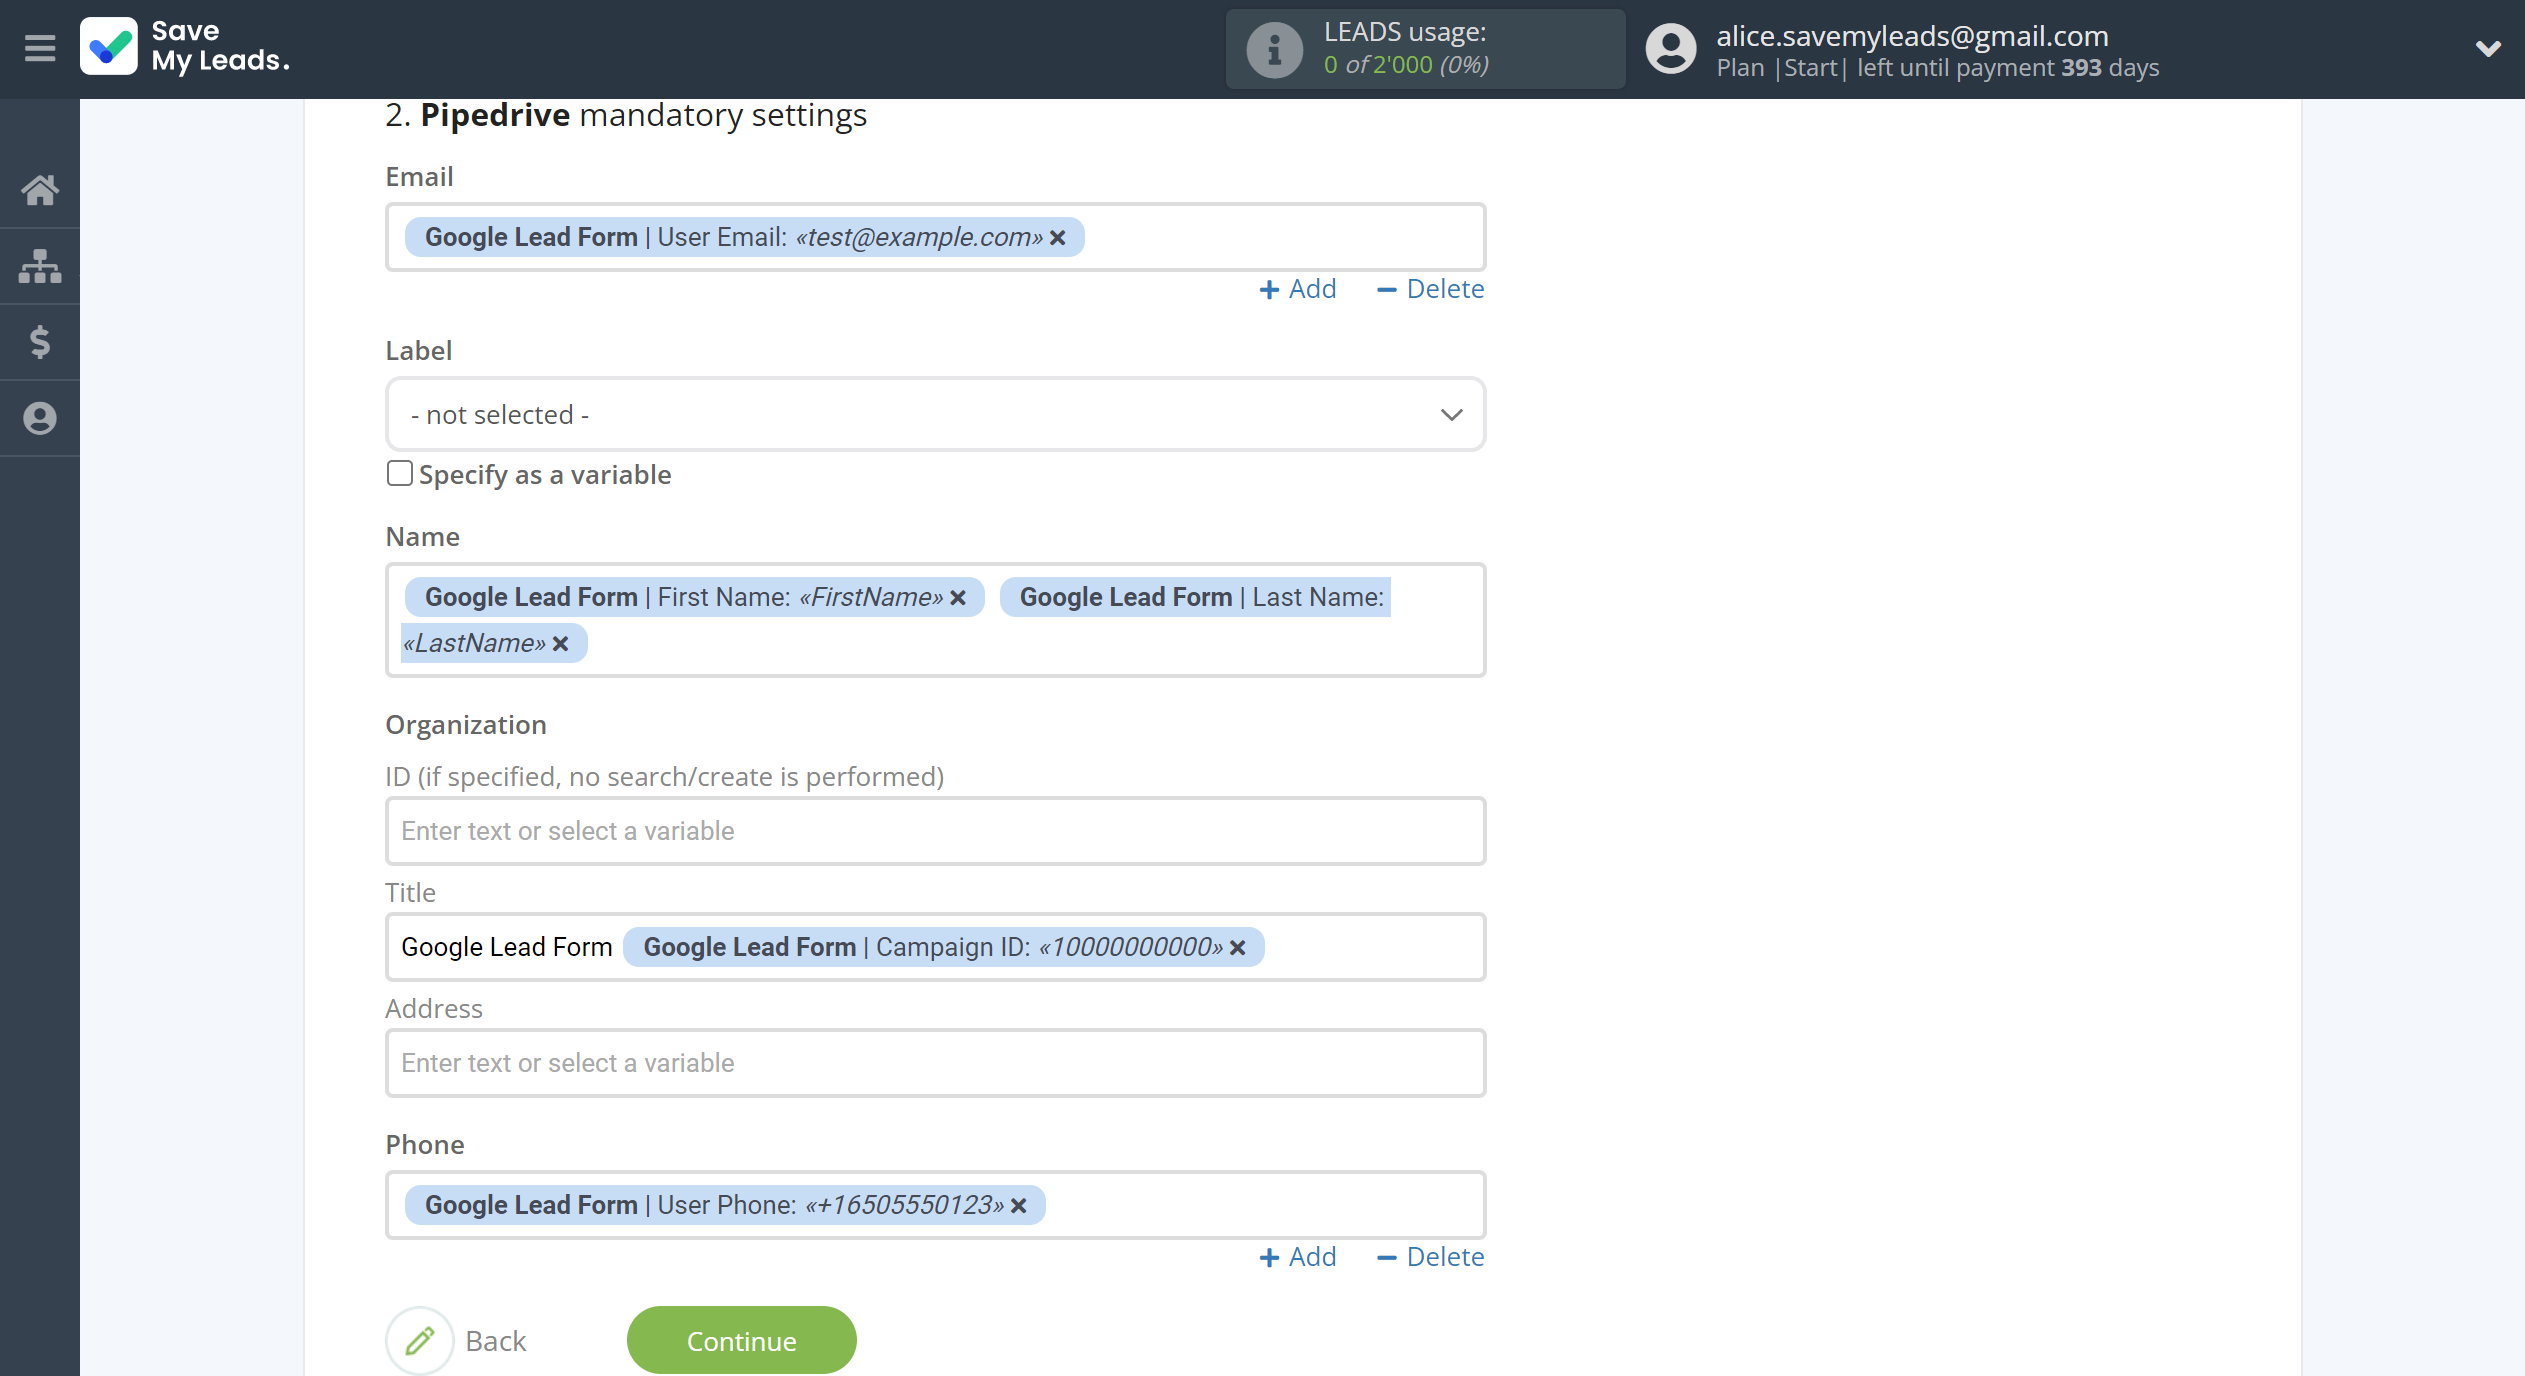Click the Organization Title field
2525x1376 pixels.
click(936, 947)
